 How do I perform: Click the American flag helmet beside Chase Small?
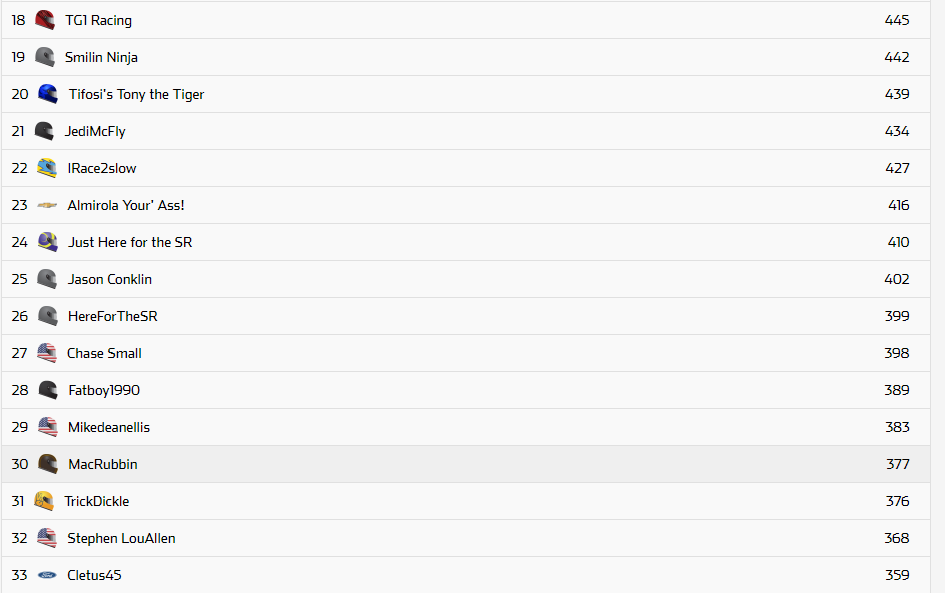pos(47,353)
